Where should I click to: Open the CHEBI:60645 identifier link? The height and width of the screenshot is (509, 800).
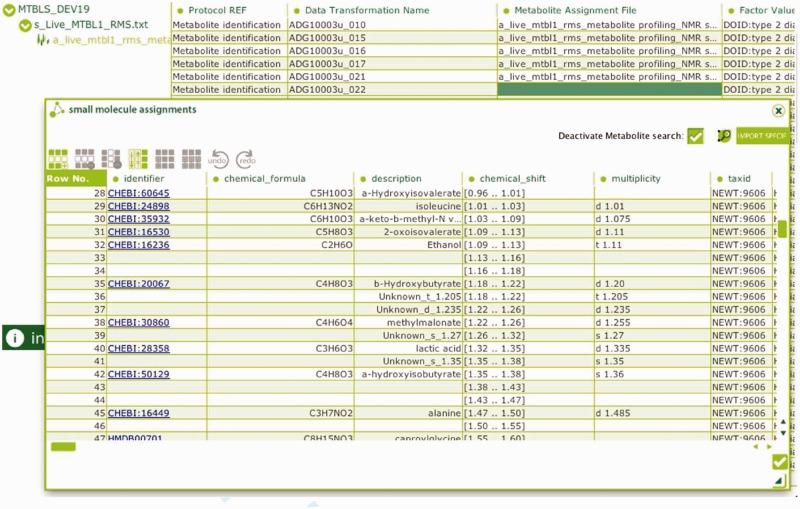click(138, 193)
